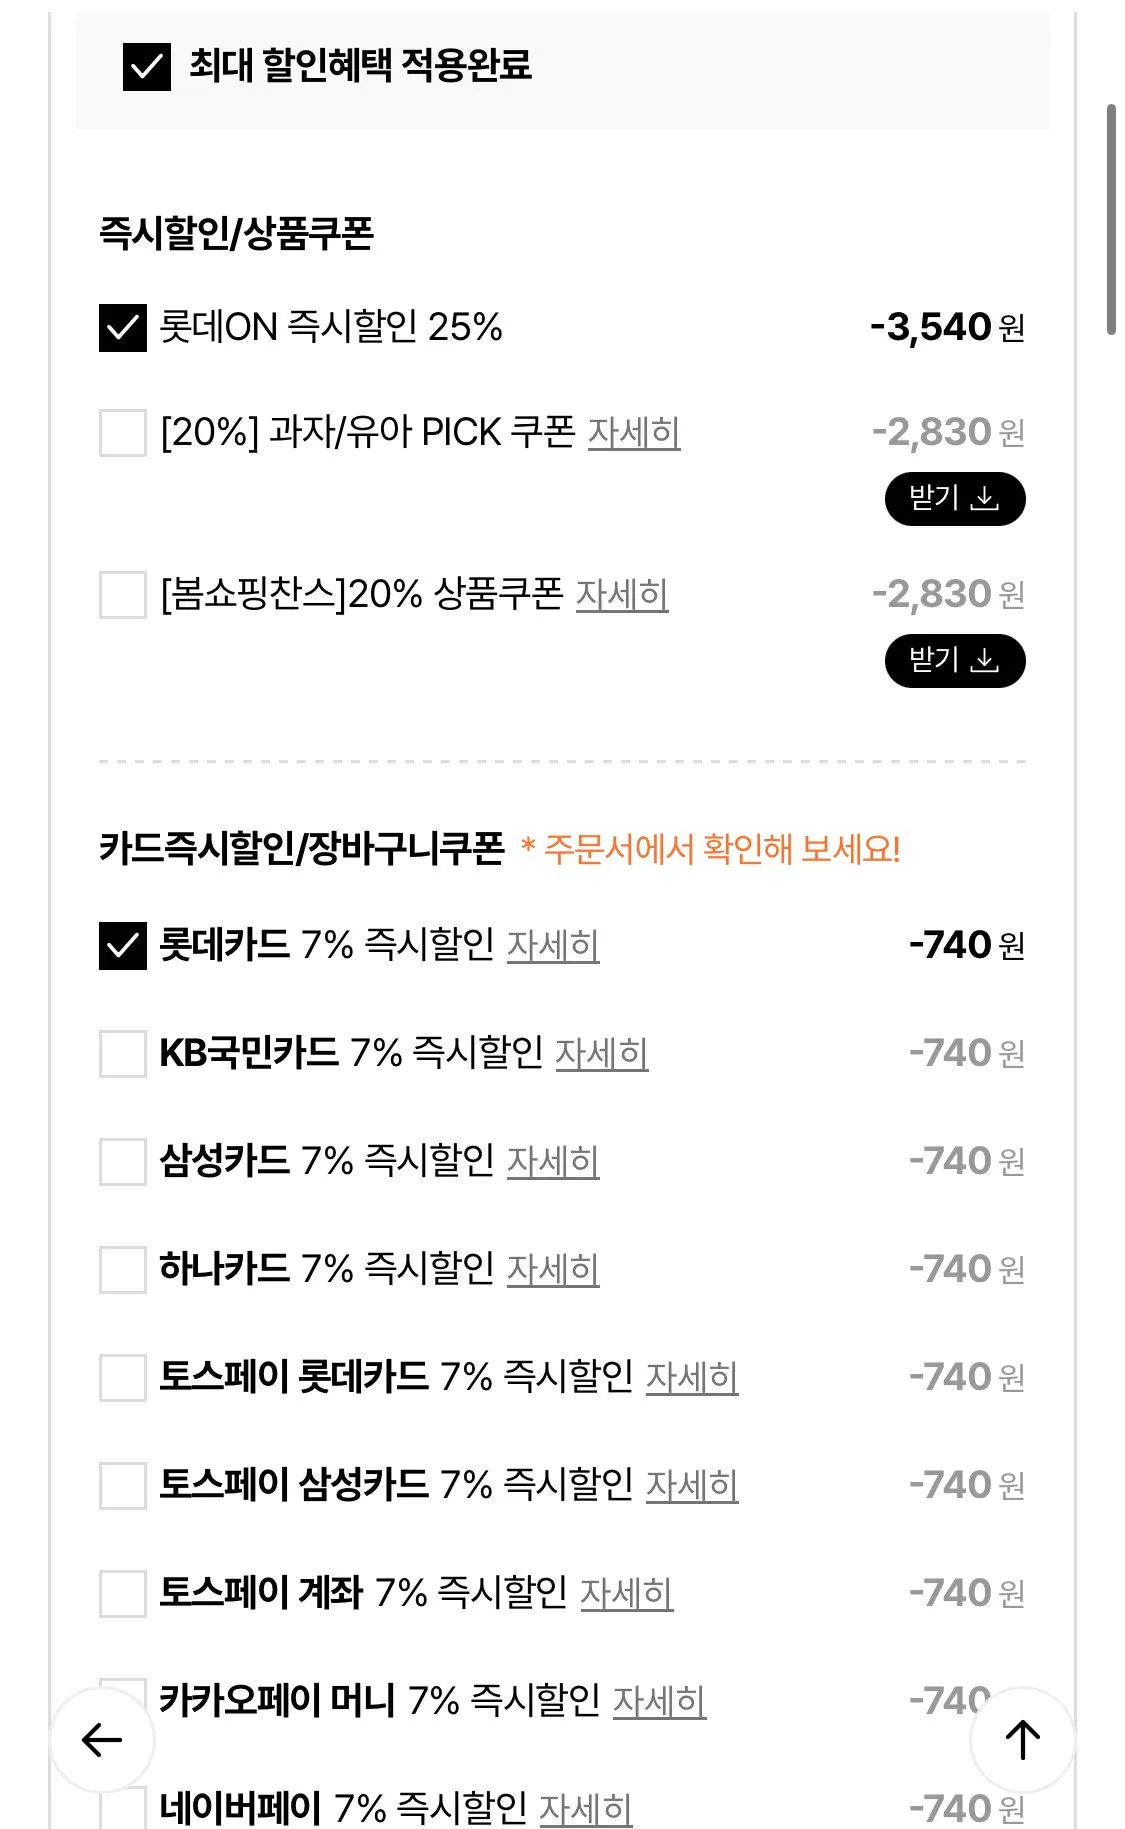Click the vertical scrollbar thumb
This screenshot has height=1829, width=1125.
[x=1110, y=220]
